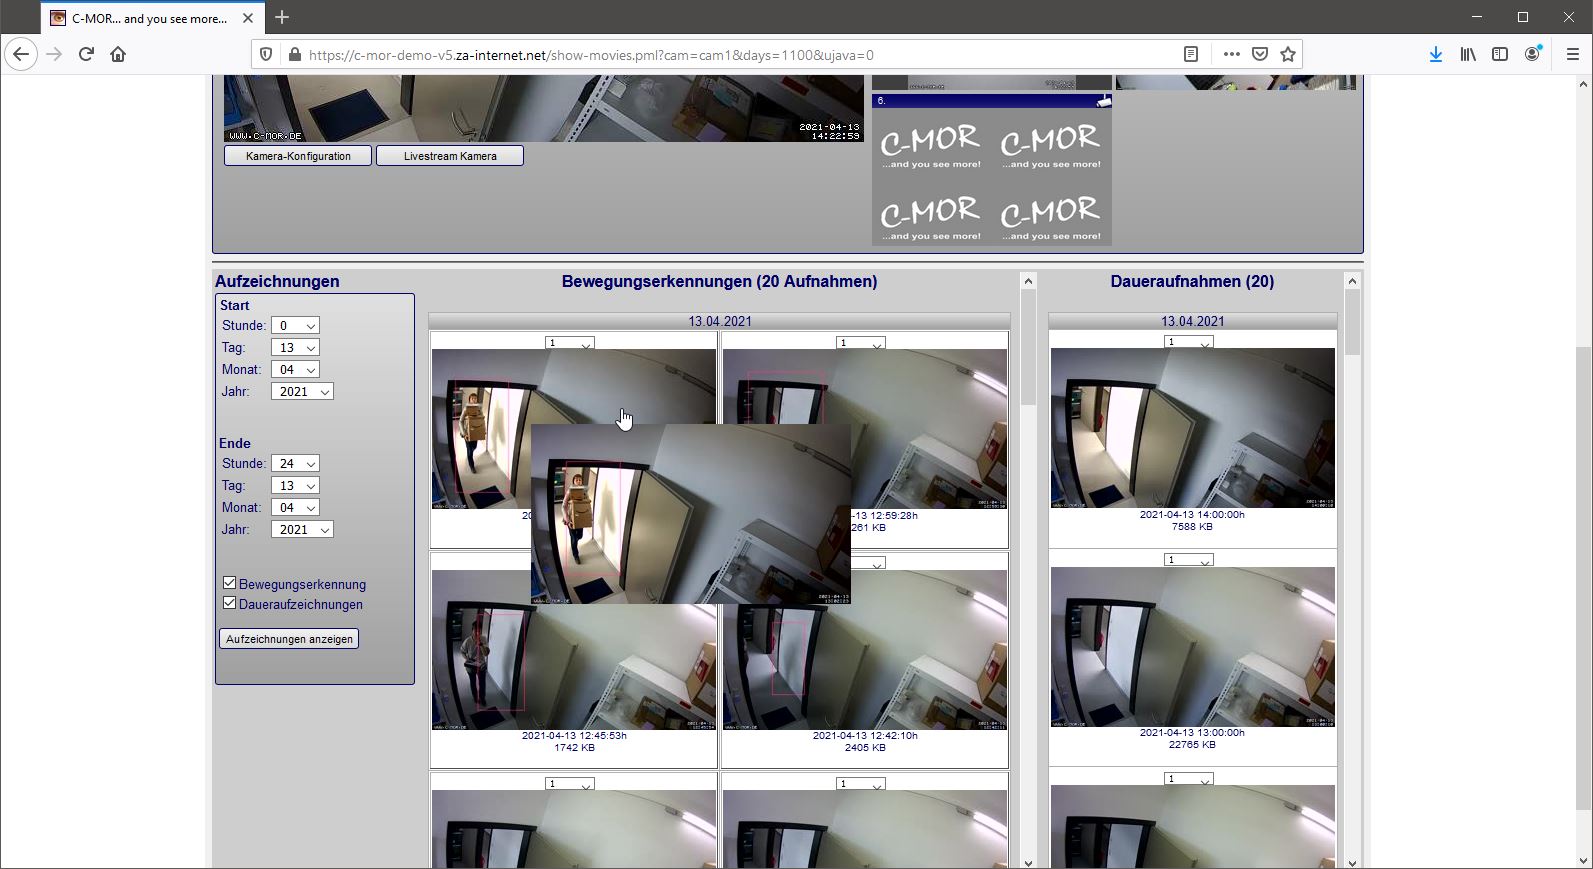
Task: Open the browser home page
Action: (118, 54)
